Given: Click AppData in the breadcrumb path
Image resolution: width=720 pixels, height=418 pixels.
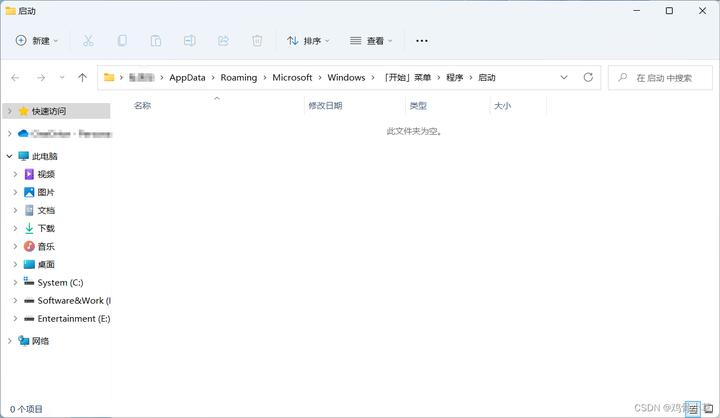Looking at the screenshot, I should point(187,78).
